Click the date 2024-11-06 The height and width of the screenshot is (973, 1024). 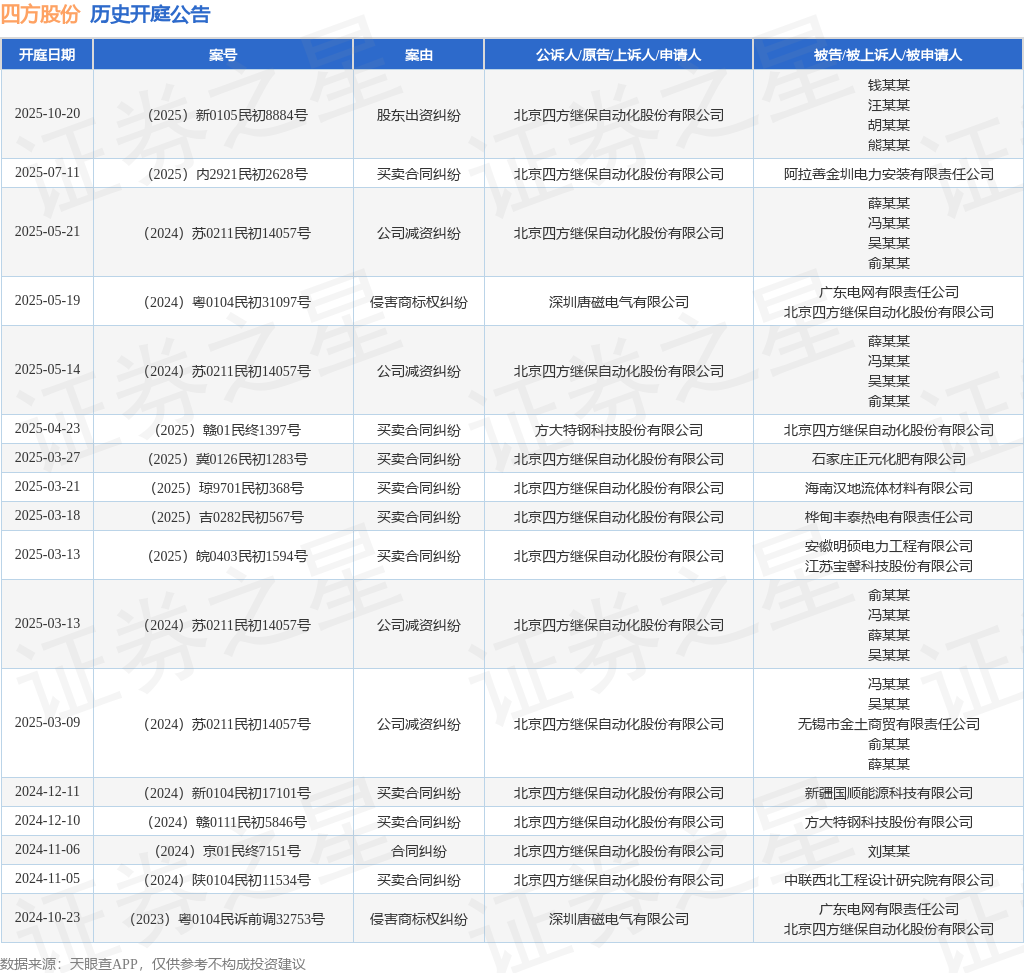48,850
